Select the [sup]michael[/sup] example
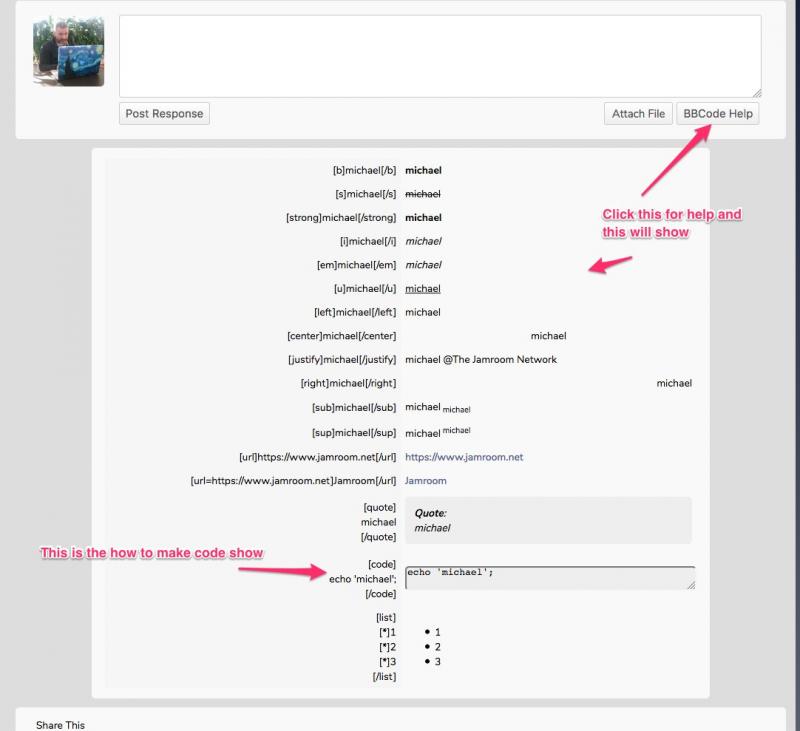 click(354, 433)
